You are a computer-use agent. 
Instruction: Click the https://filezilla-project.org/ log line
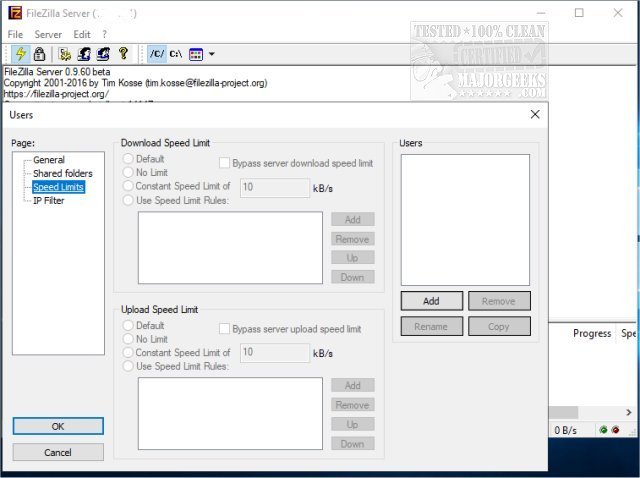point(56,94)
